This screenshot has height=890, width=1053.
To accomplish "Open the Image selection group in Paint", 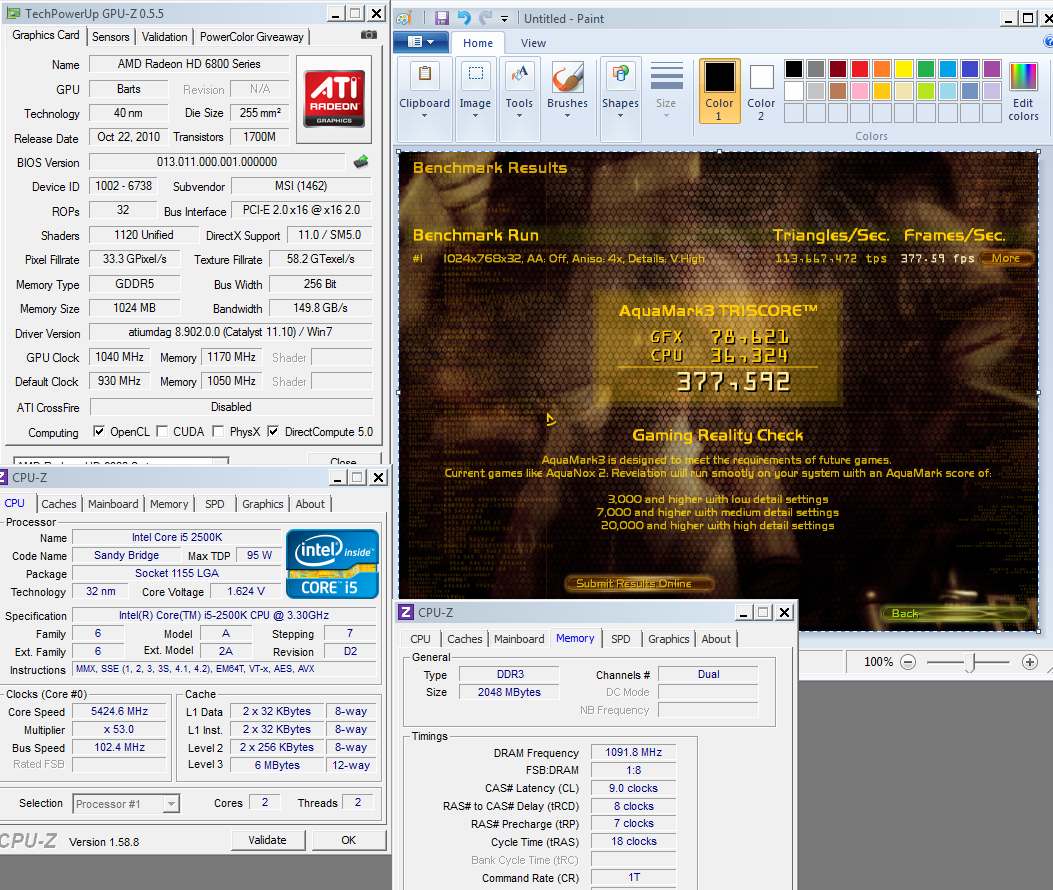I will (x=475, y=99).
